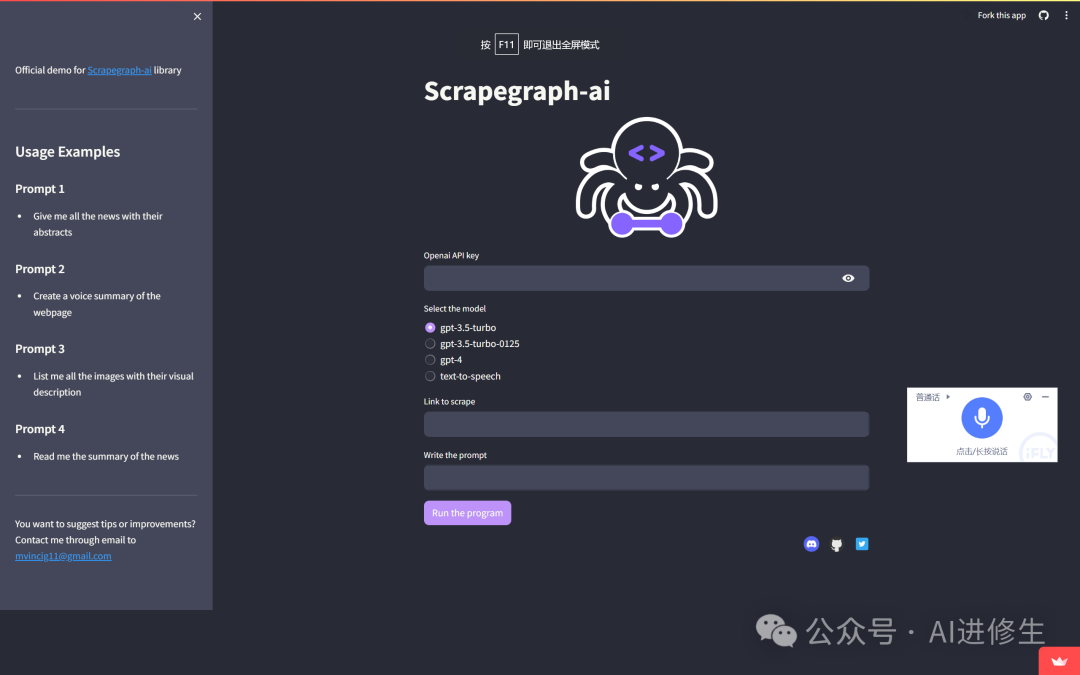The height and width of the screenshot is (675, 1080).
Task: Expand the 普通话 language selector arrow
Action: pos(948,397)
